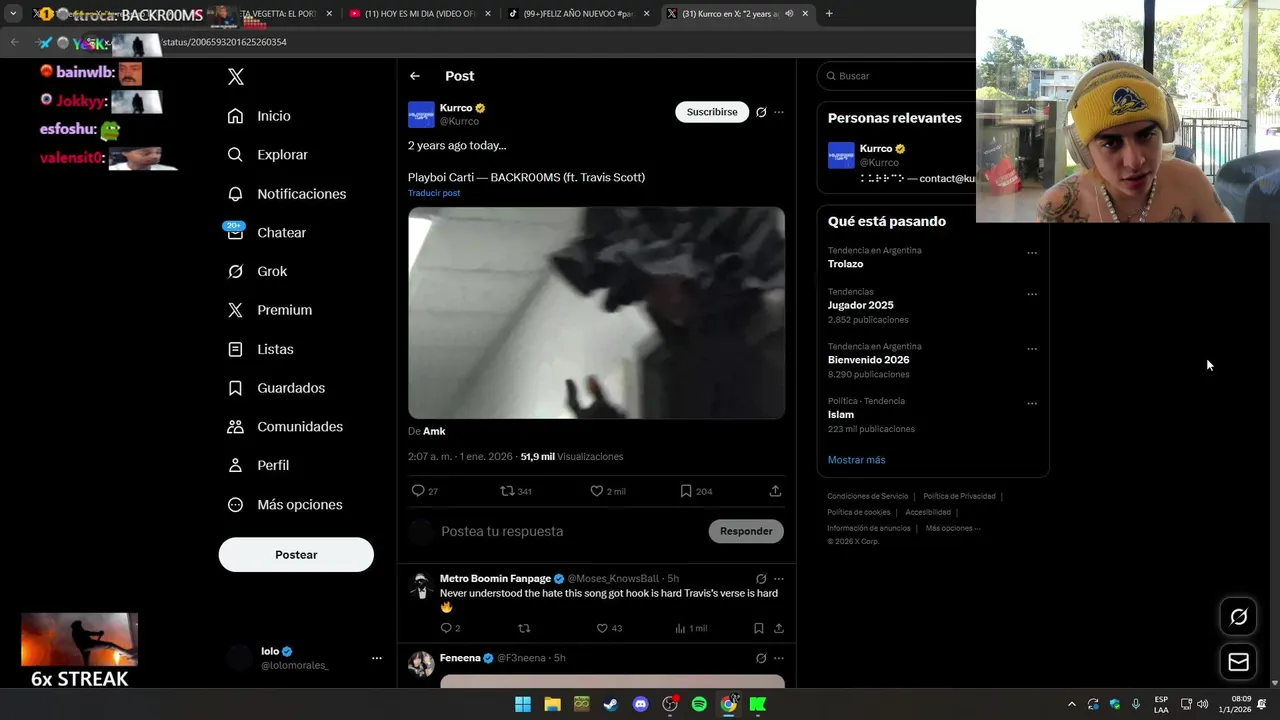Viewport: 1280px width, 720px height.
Task: Click Suscribirse button on Kurrco post
Action: (712, 112)
